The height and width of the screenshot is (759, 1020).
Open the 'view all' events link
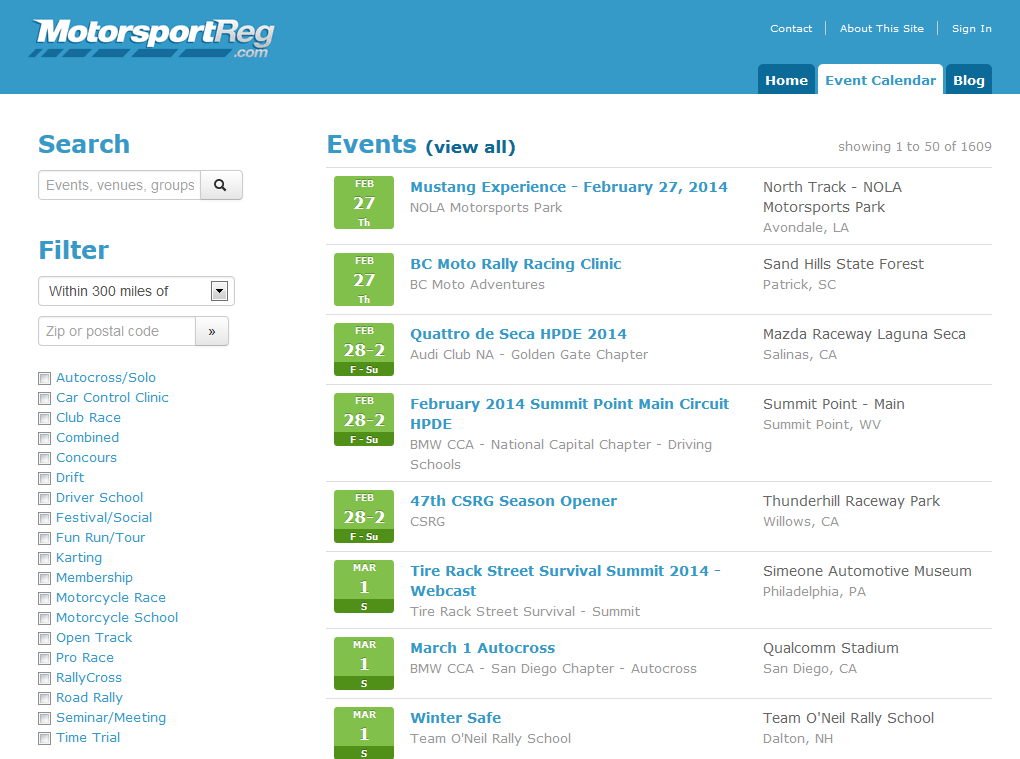click(470, 147)
